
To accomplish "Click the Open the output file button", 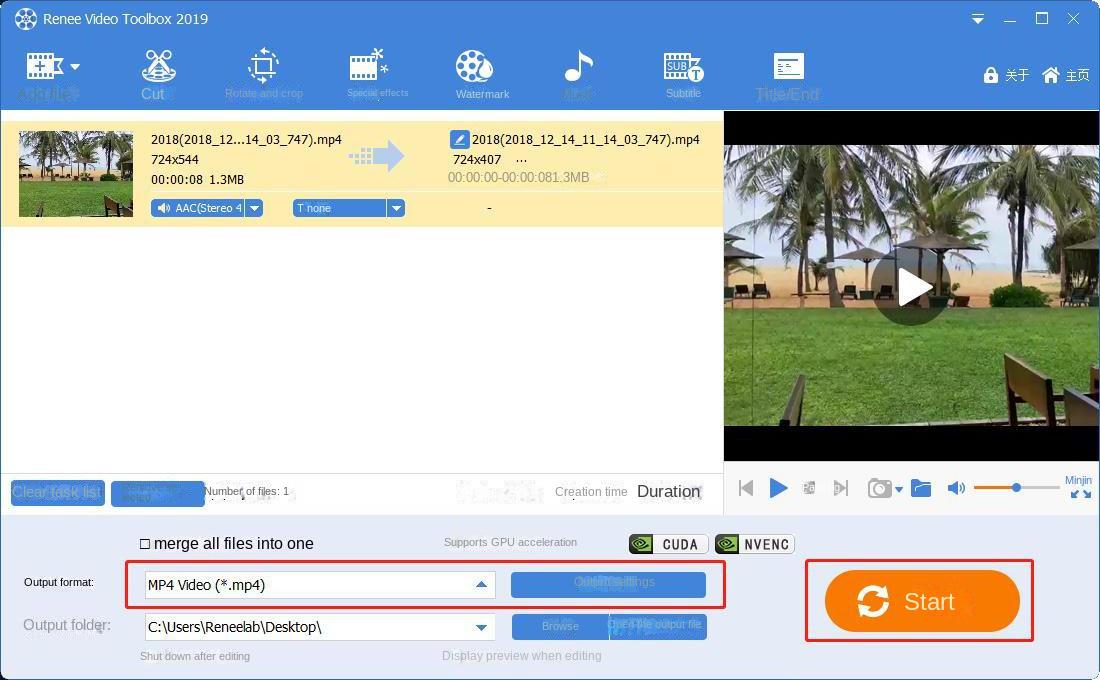I will 658,626.
